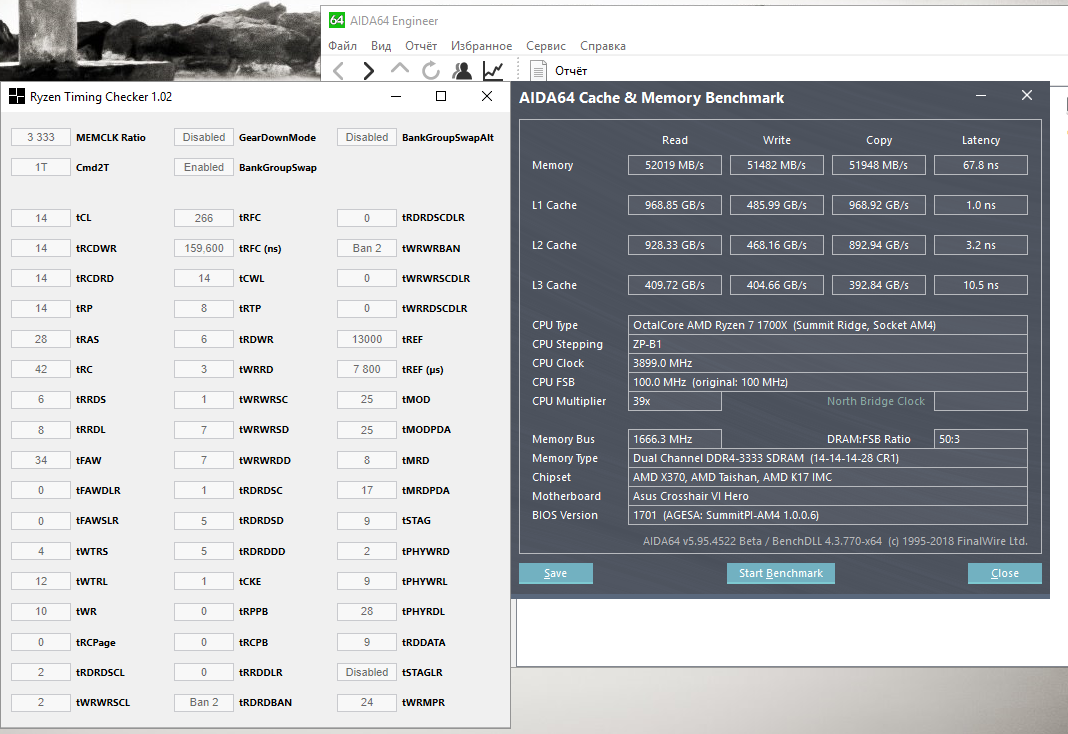
Task: Close the Ryzen Timing Checker window
Action: tap(487, 97)
